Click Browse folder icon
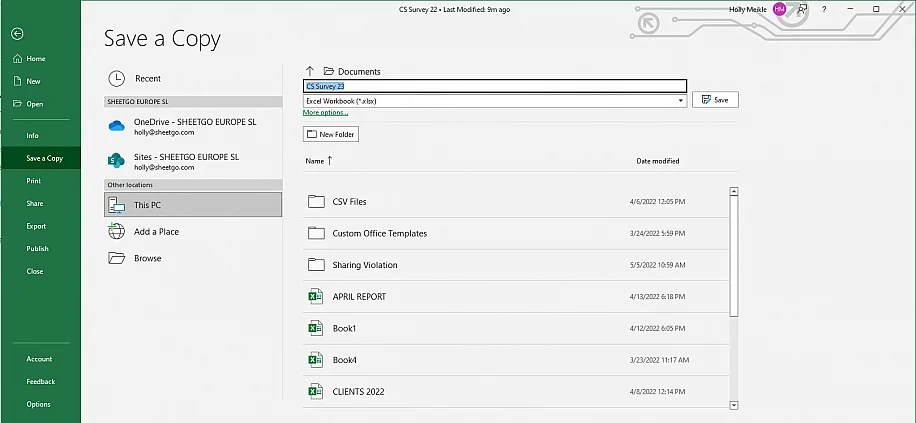Screen dimensions: 916x423 pyautogui.click(x=117, y=258)
